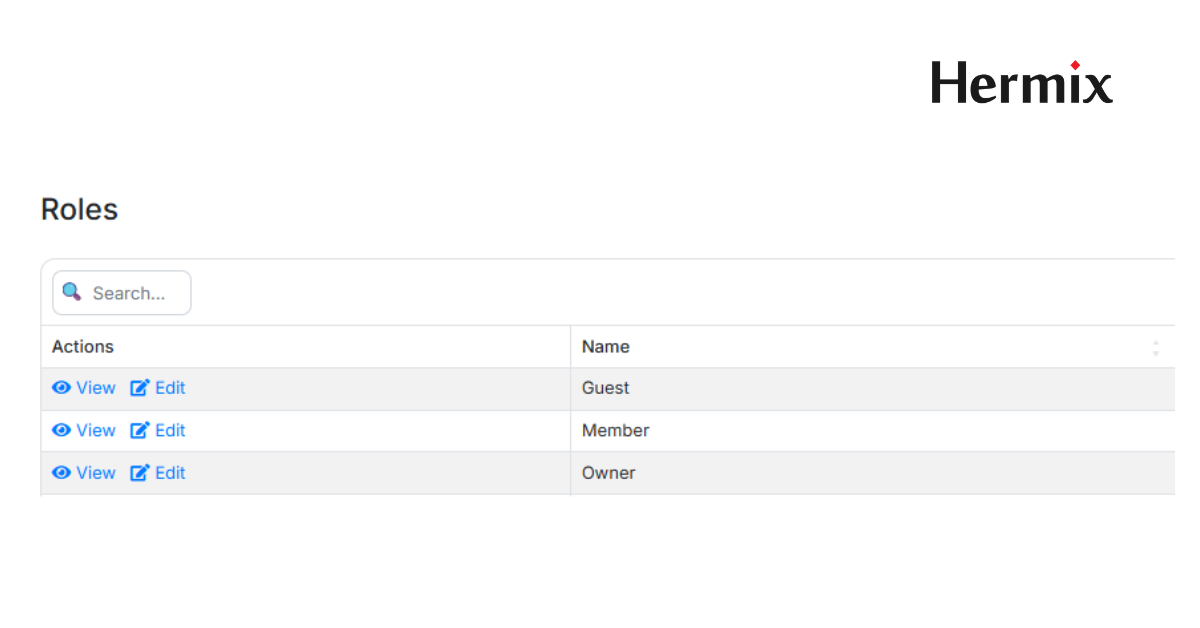Select the Member name cell
1200x628 pixels.
pos(616,430)
